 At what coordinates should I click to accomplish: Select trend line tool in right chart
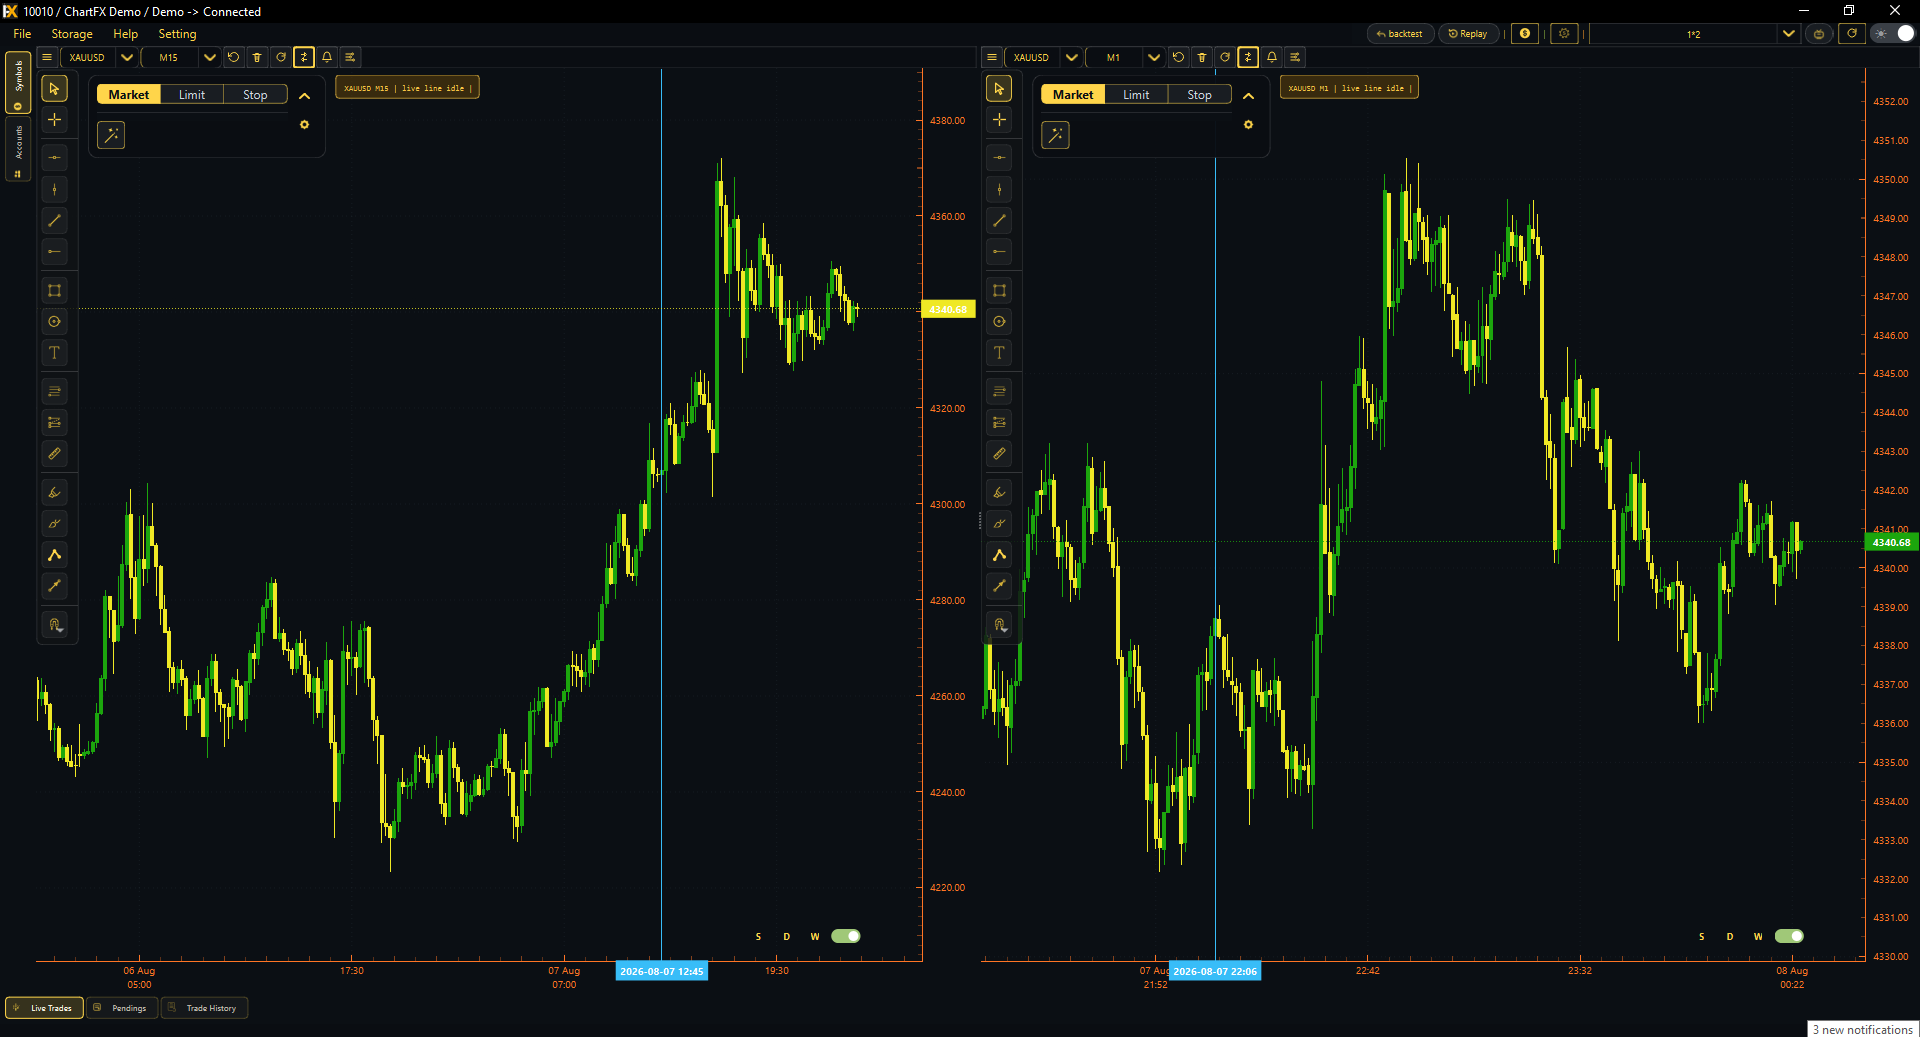[999, 220]
